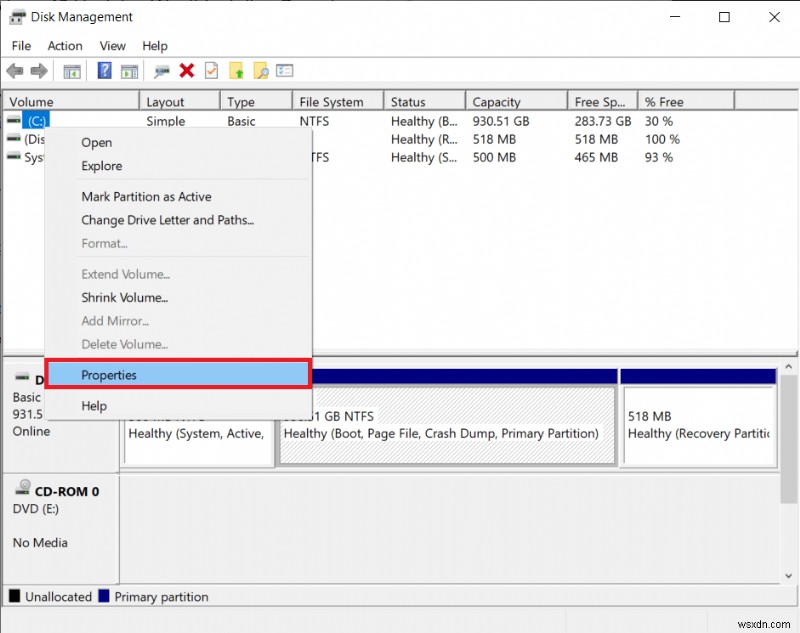Toggle the Show/Hide console tree icon
The height and width of the screenshot is (633, 800).
point(70,70)
